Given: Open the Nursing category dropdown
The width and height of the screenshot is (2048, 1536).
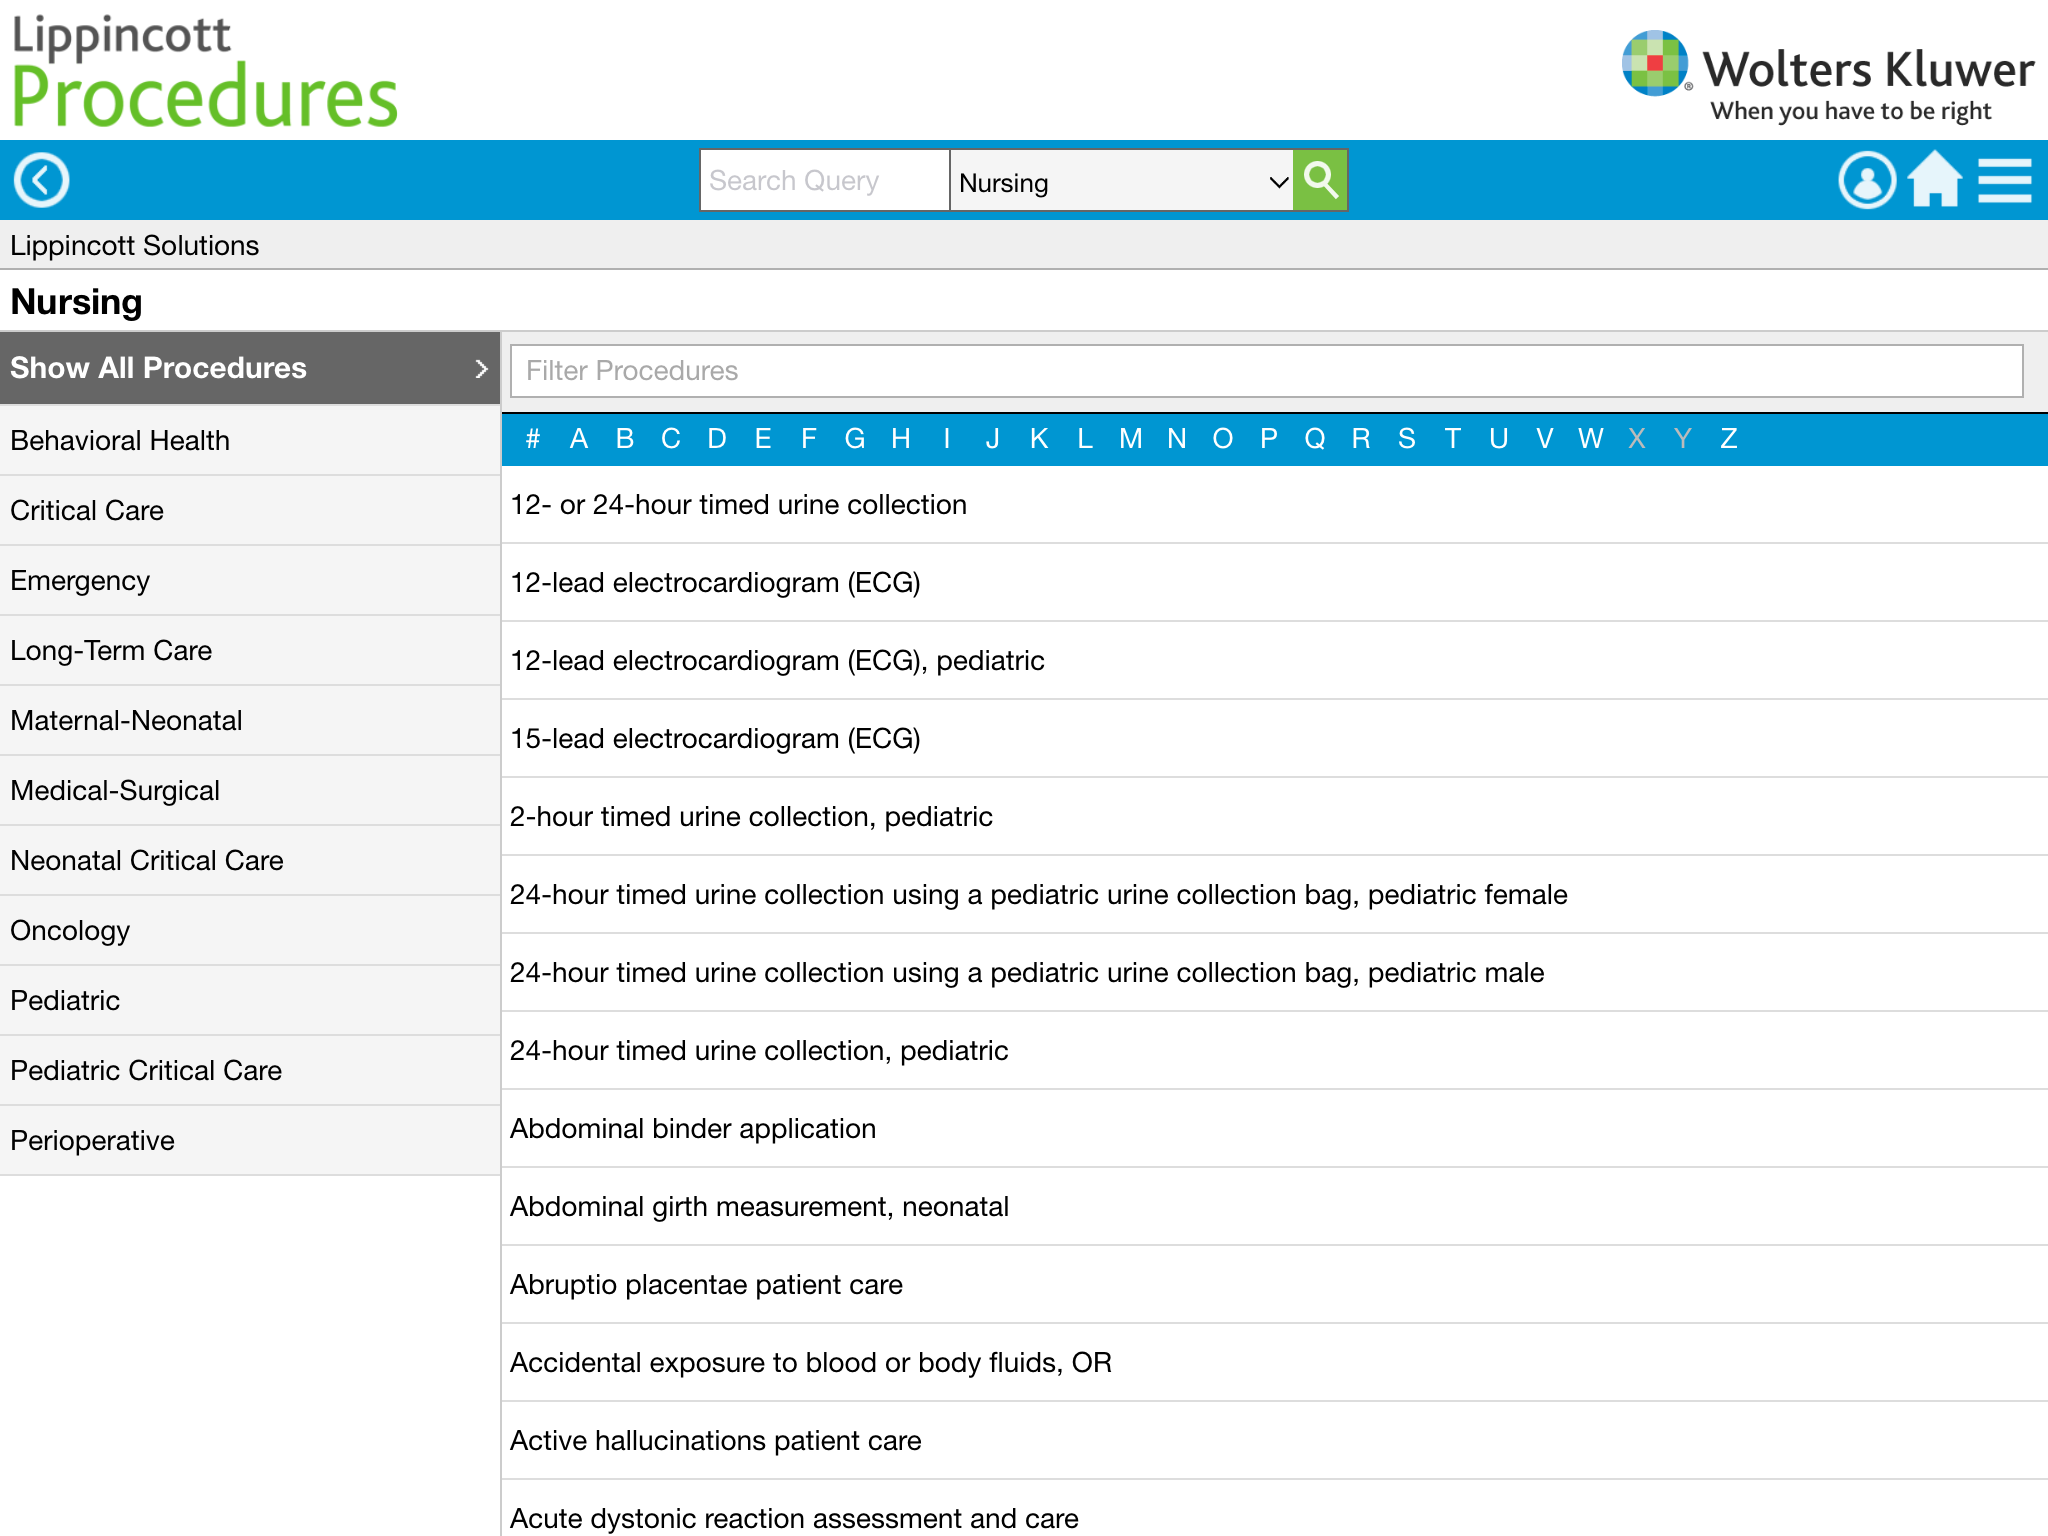Looking at the screenshot, I should 1121,181.
